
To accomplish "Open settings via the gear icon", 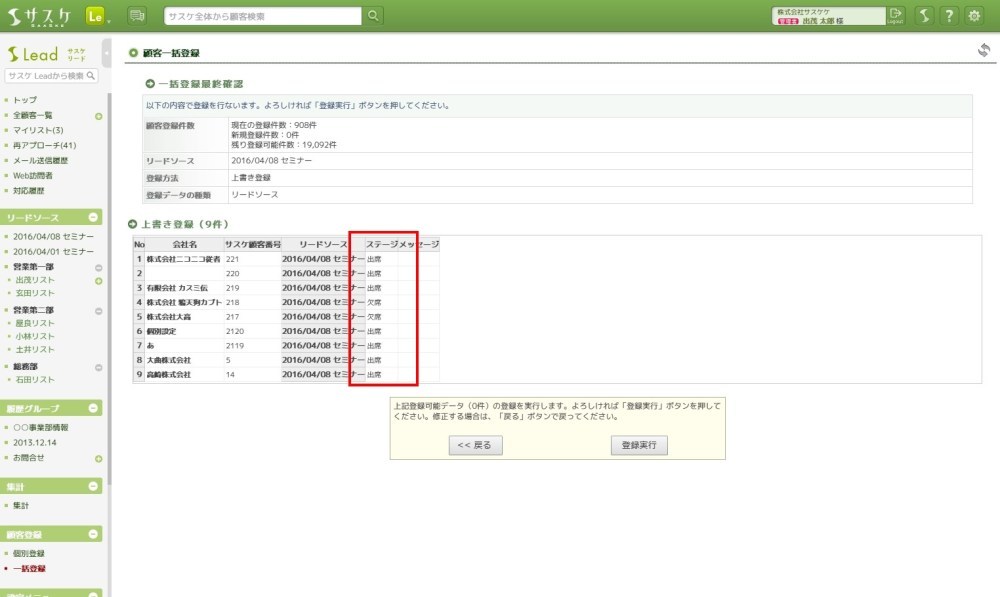I will pos(974,15).
